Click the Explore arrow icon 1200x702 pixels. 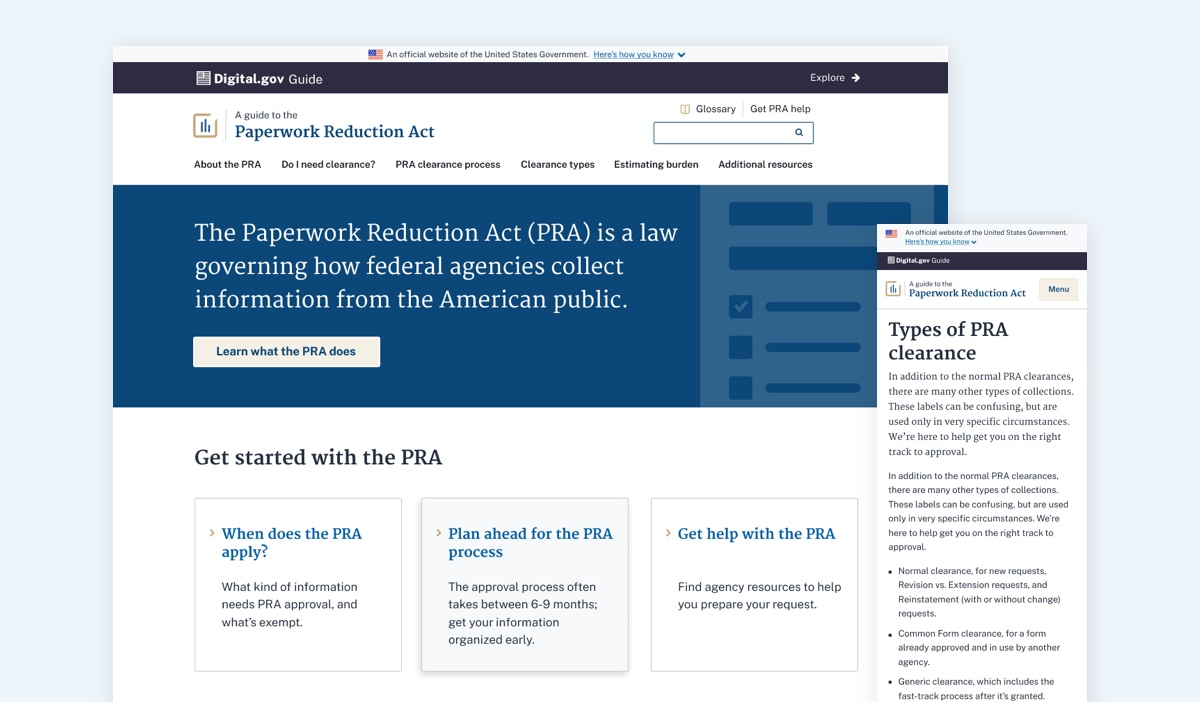pyautogui.click(x=856, y=78)
